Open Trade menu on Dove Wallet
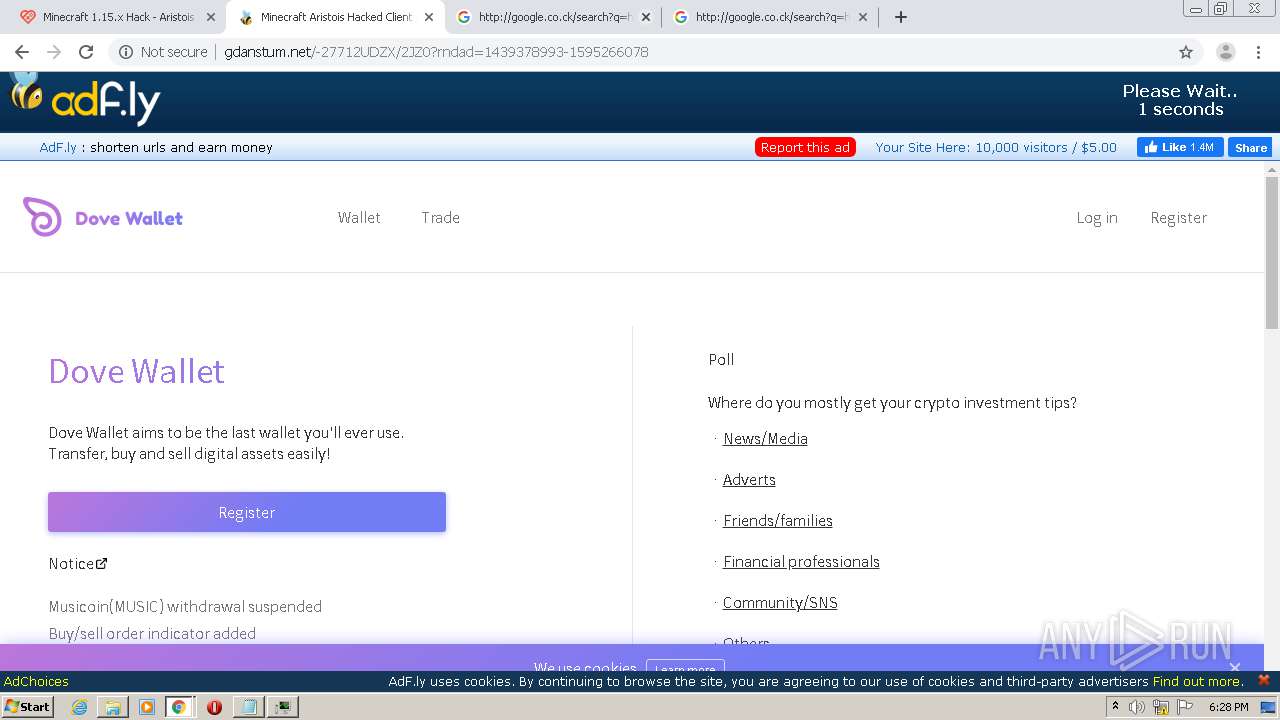This screenshot has width=1280, height=720. coord(441,217)
